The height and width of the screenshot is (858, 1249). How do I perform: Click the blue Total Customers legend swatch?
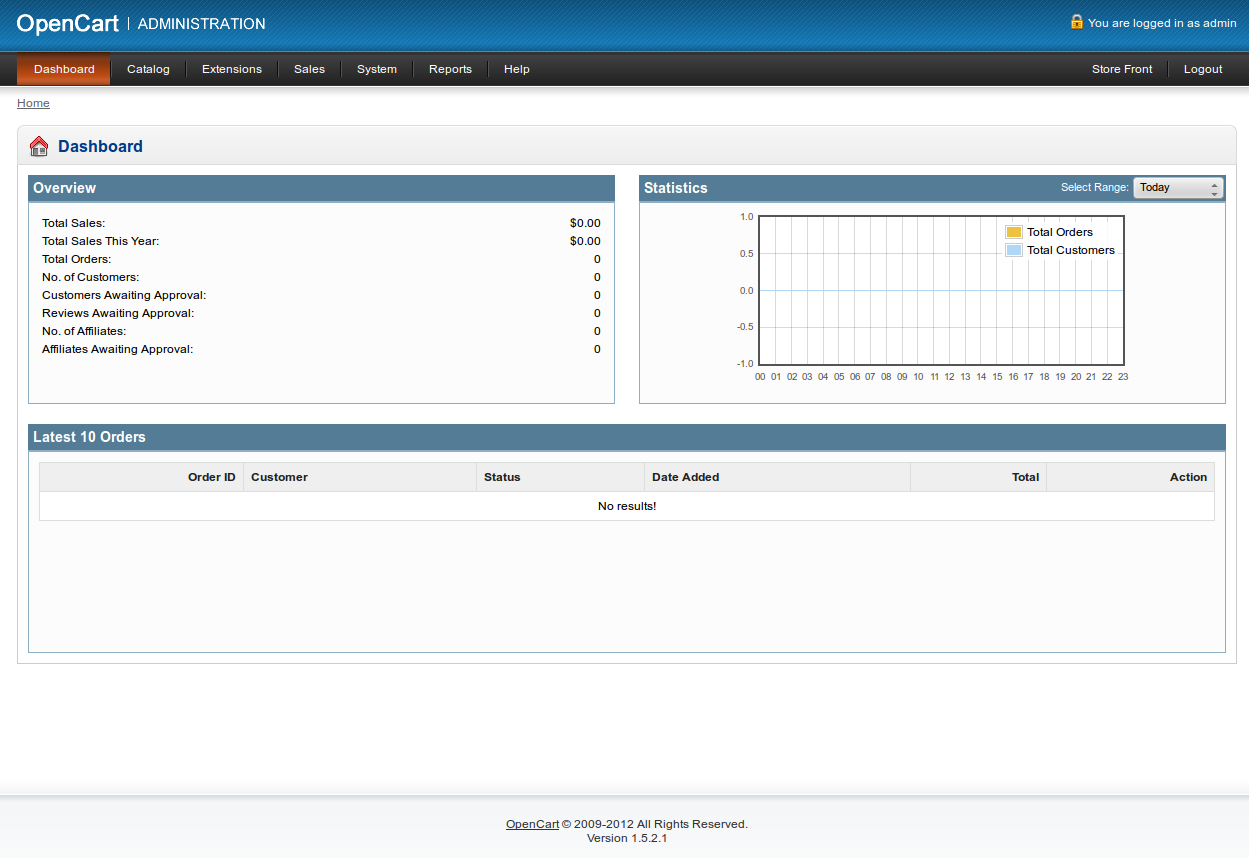point(1012,250)
